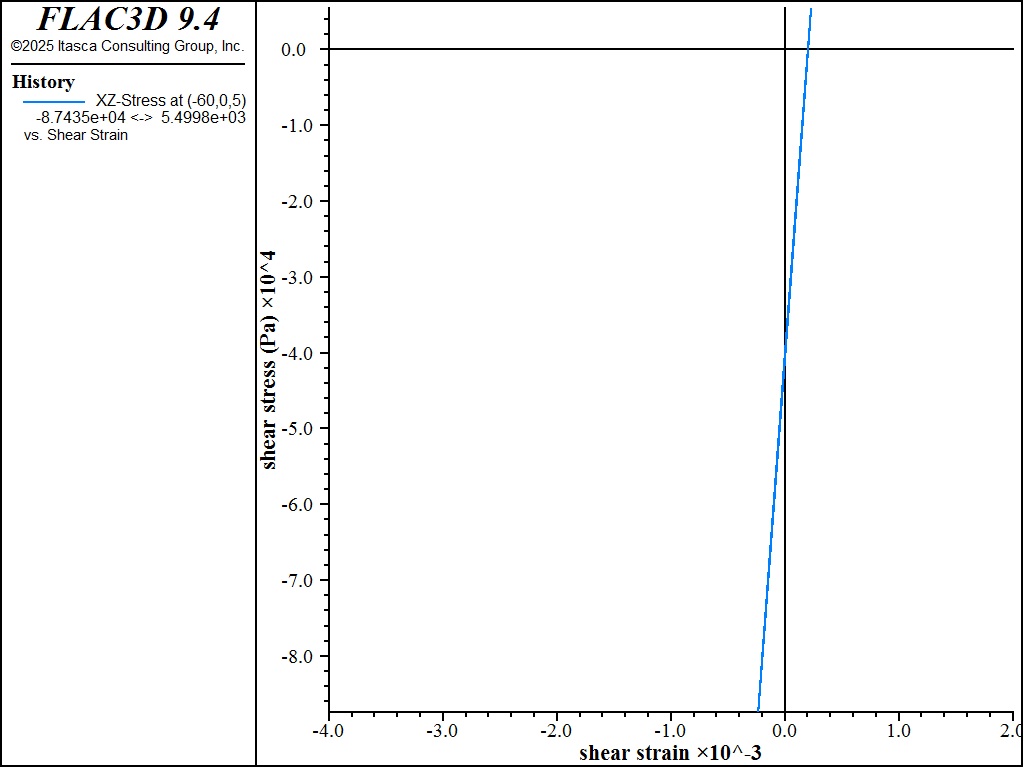Click the blue legend line swatch
The width and height of the screenshot is (1024, 768).
point(53,101)
